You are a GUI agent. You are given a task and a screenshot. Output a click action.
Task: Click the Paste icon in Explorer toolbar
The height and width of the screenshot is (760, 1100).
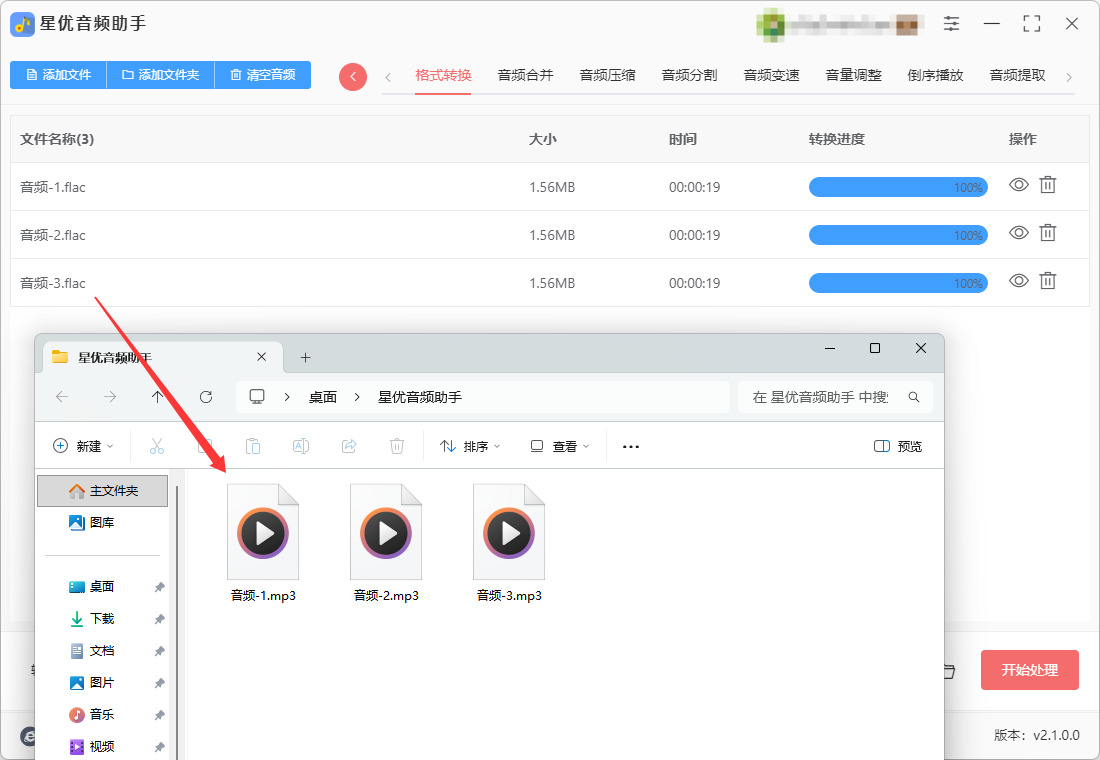click(253, 446)
